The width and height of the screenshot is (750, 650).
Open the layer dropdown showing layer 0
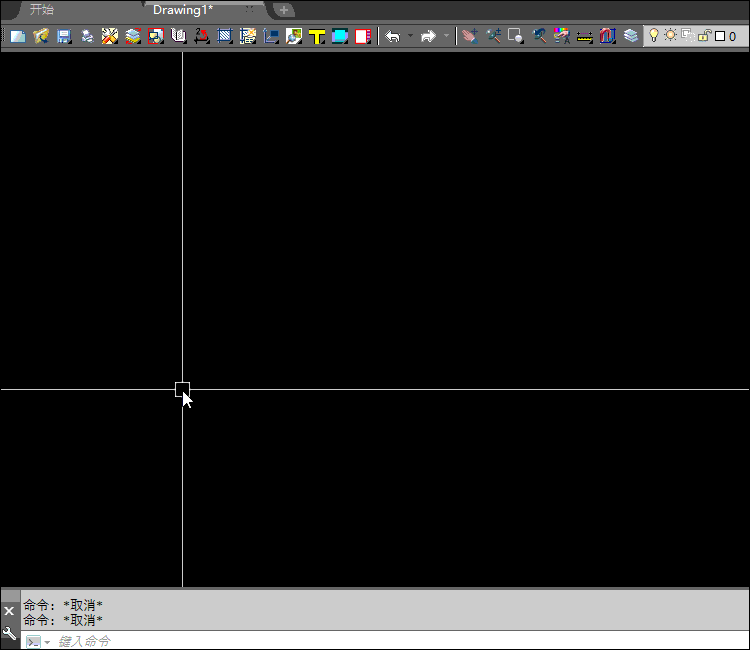tap(696, 36)
